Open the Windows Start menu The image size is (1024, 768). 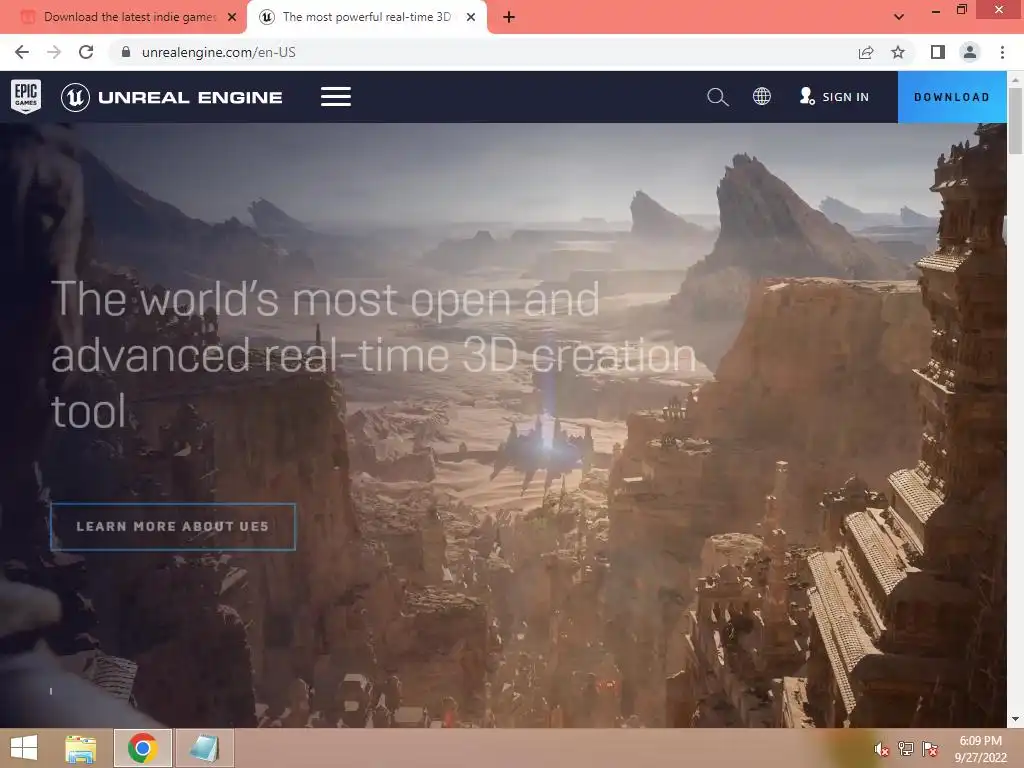click(24, 748)
